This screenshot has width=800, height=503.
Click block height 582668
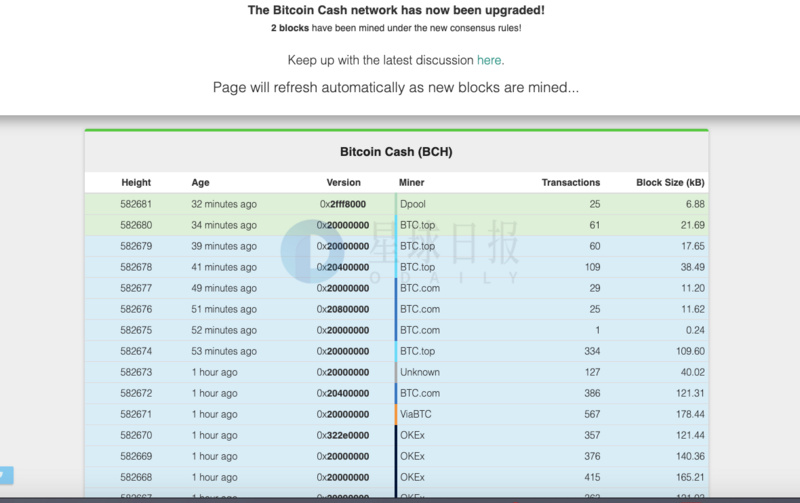[136, 477]
